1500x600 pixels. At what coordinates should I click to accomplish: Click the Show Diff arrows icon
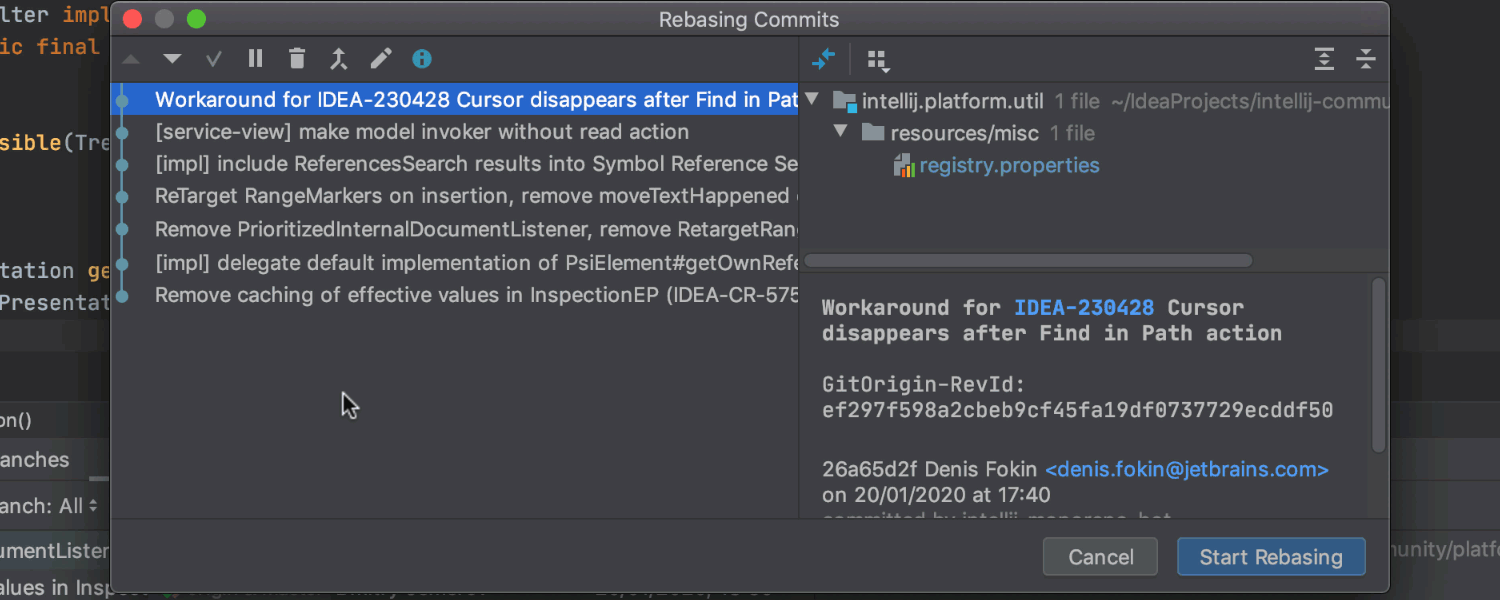coord(823,59)
